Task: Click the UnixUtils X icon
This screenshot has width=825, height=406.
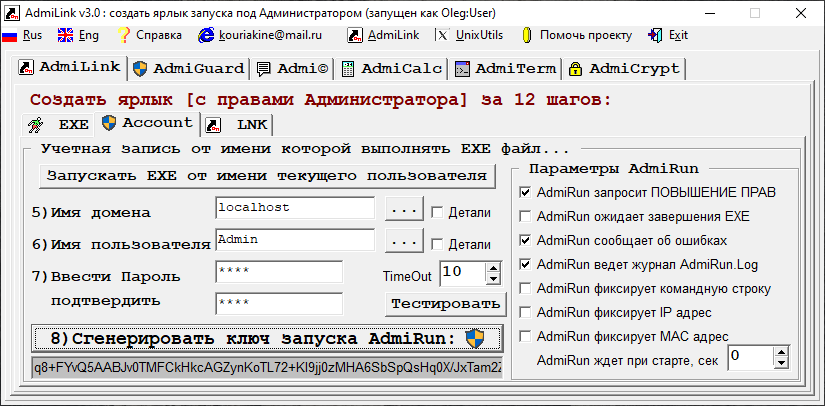Action: pos(444,35)
